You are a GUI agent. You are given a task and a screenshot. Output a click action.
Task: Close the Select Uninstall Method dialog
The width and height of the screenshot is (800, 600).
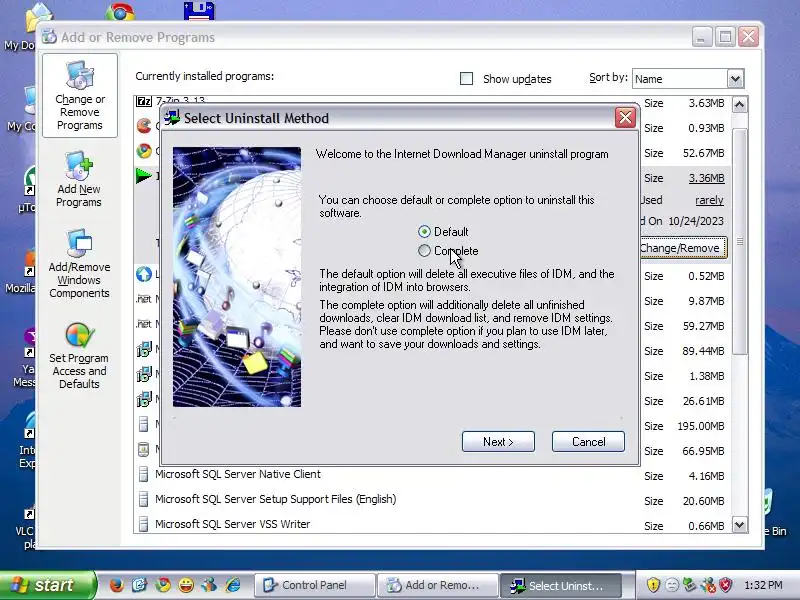625,118
